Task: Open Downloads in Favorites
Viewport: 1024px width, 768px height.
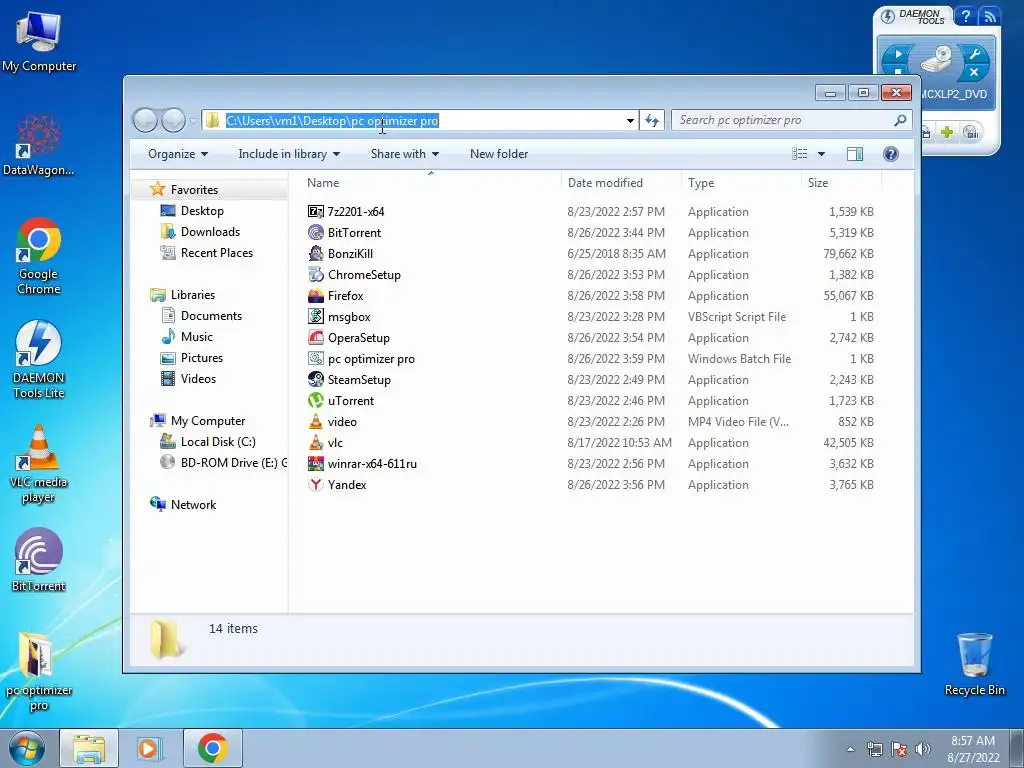Action: (x=210, y=232)
